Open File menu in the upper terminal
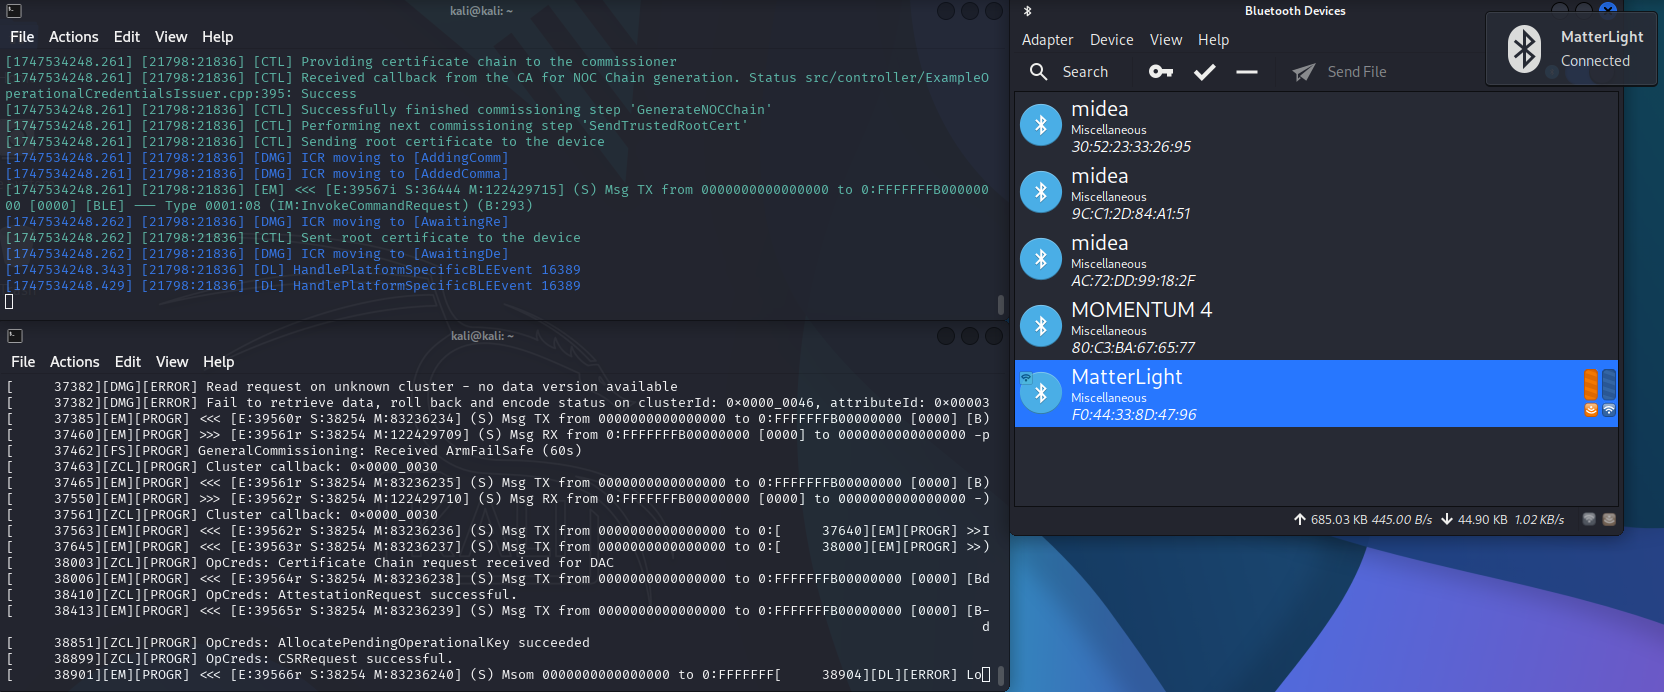Viewport: 1664px width, 692px height. coord(22,37)
